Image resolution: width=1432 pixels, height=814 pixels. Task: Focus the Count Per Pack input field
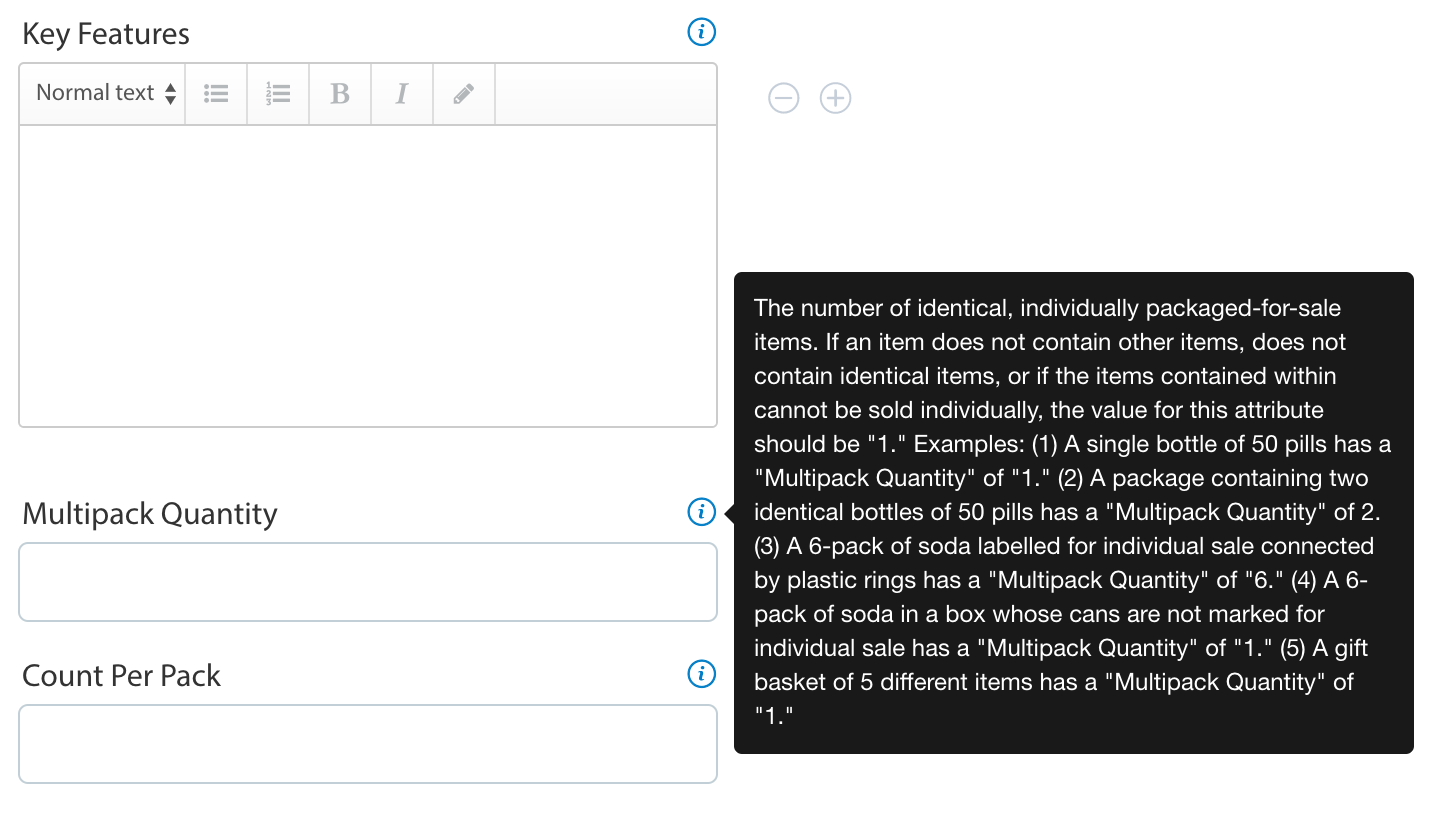point(368,744)
